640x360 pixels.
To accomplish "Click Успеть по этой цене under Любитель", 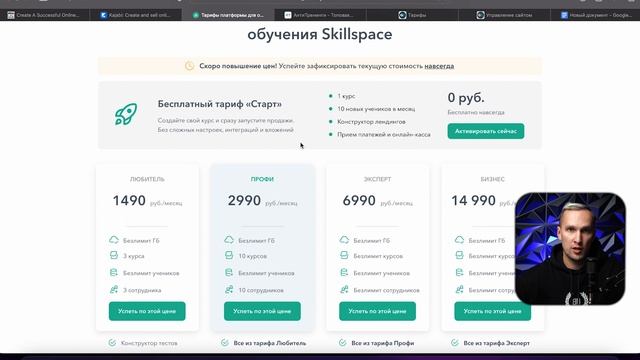I will click(x=147, y=311).
